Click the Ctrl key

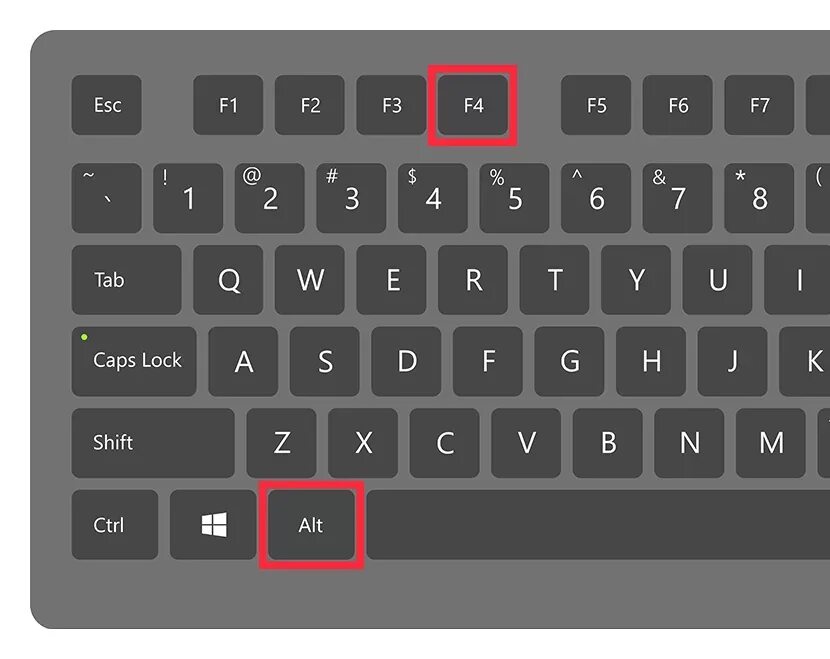point(115,525)
